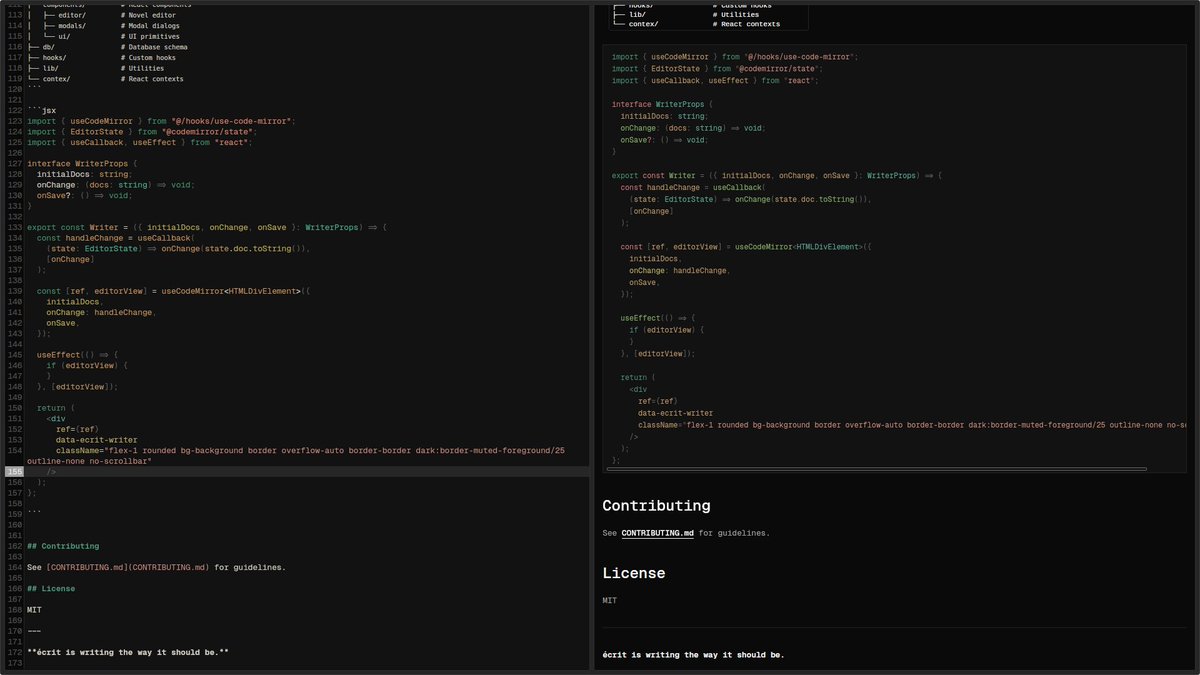Click 'hooks/ # Custom hooks' line in editor

point(103,58)
